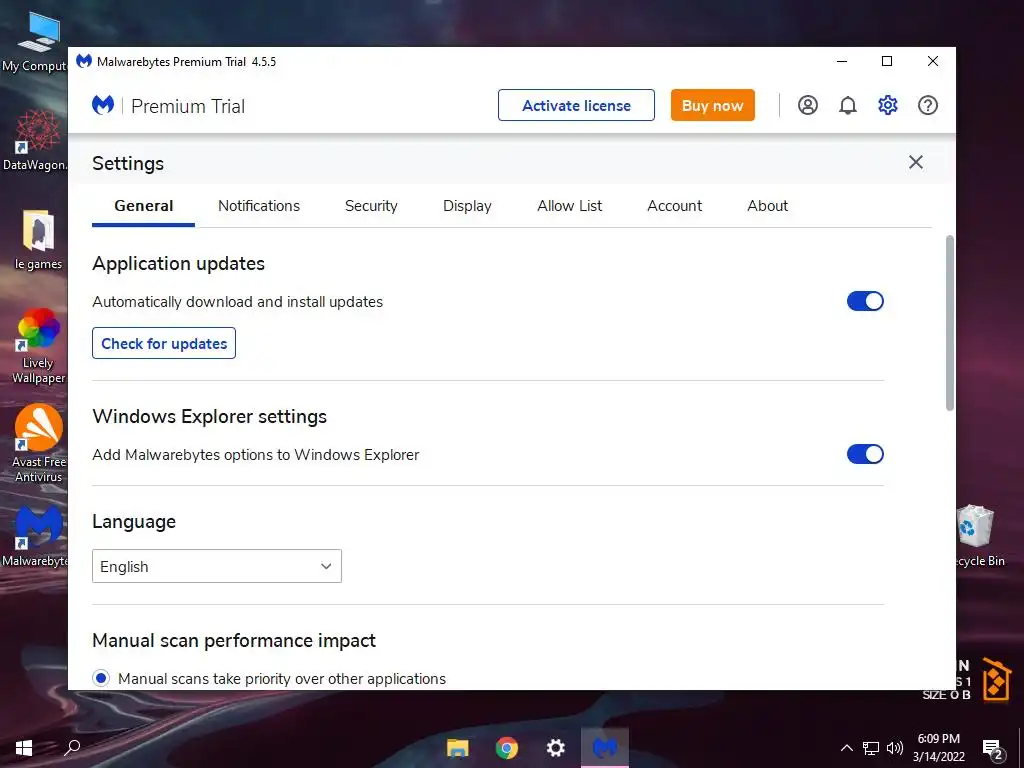Open File Explorer from the taskbar
1024x768 pixels.
tap(457, 748)
